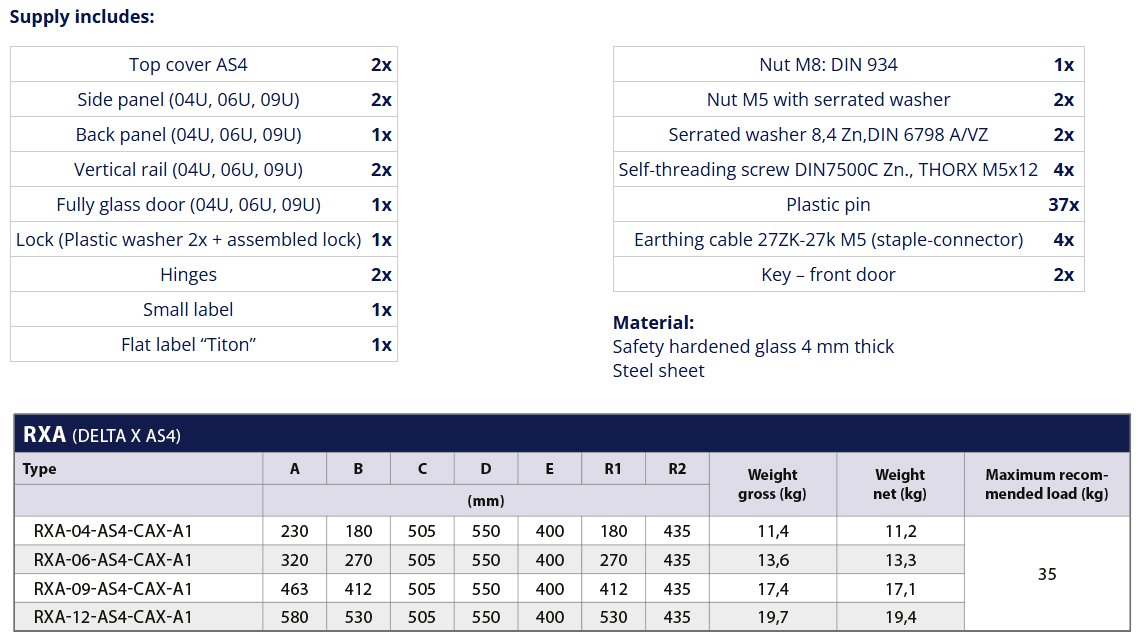Click the "RXA-12-AS4-CAX-A1" row label

coord(113,617)
